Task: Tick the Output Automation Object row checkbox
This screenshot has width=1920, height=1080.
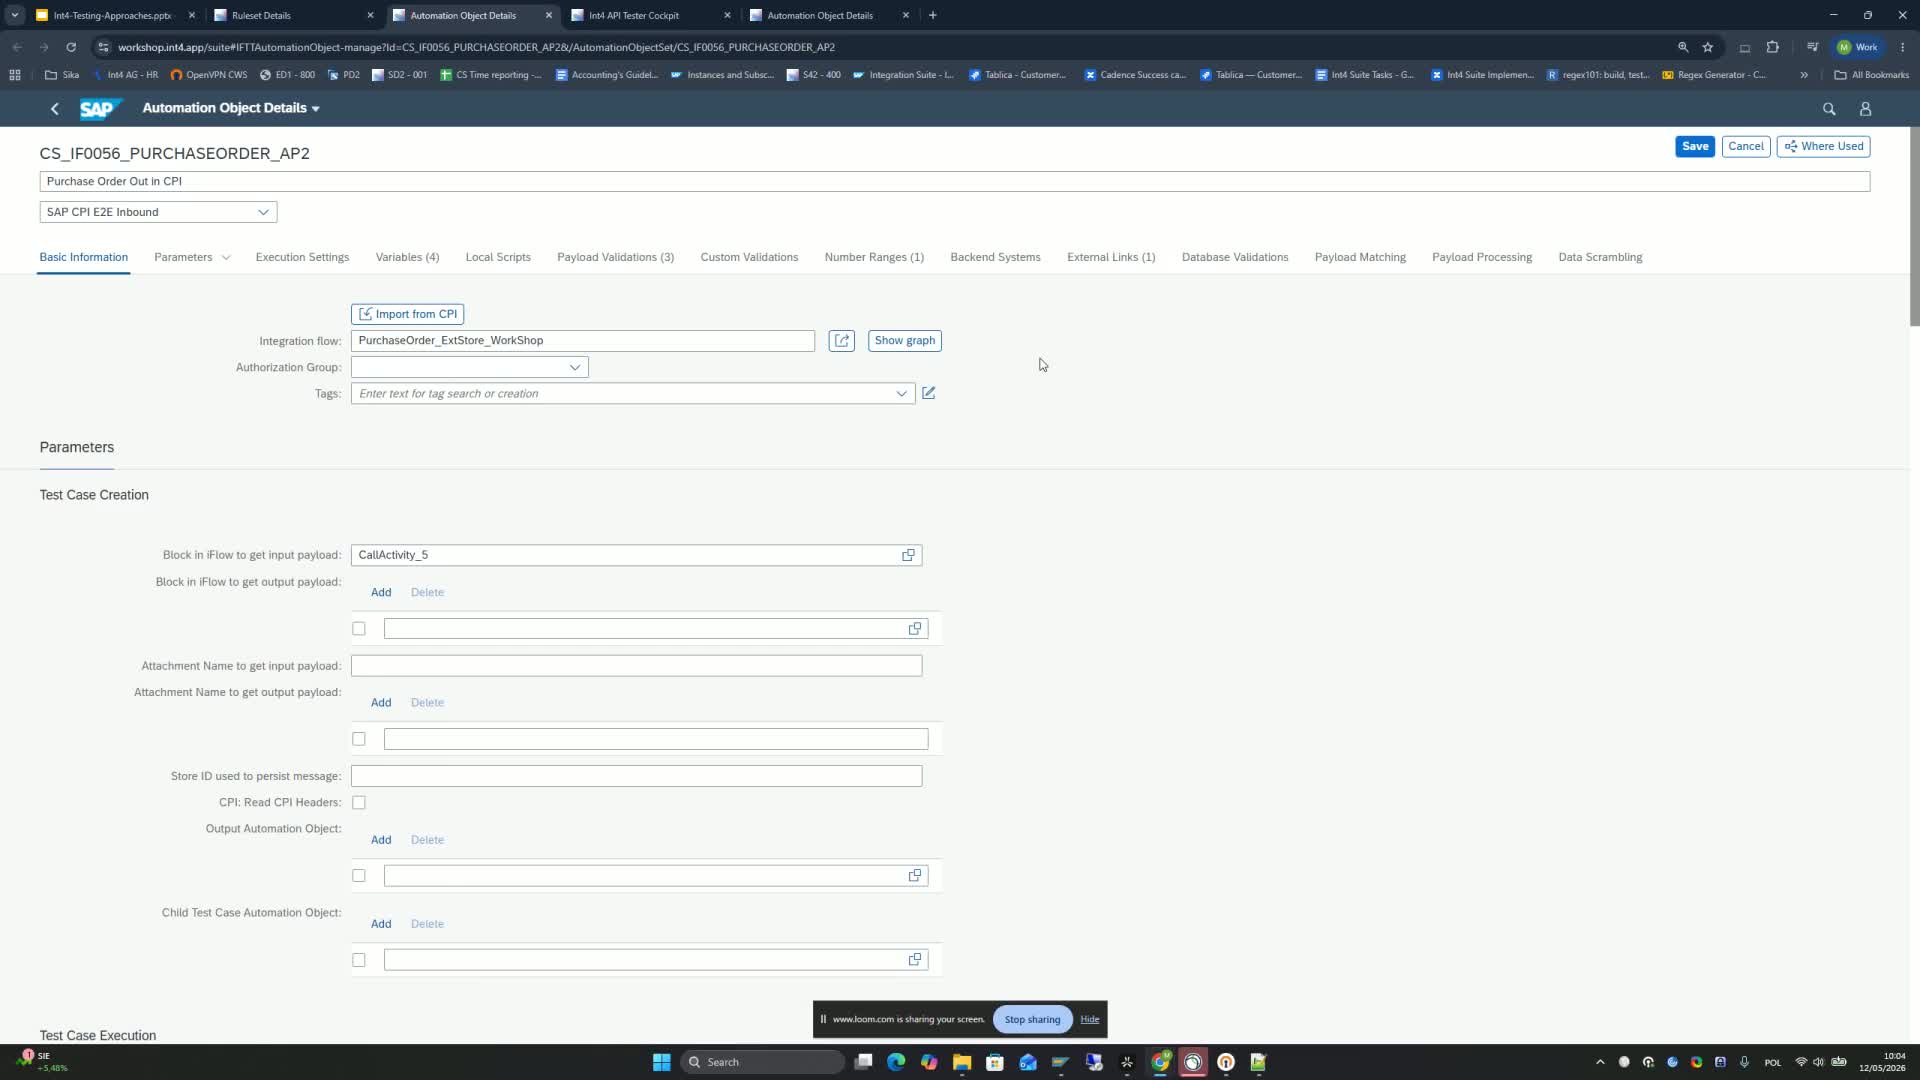Action: tap(359, 876)
